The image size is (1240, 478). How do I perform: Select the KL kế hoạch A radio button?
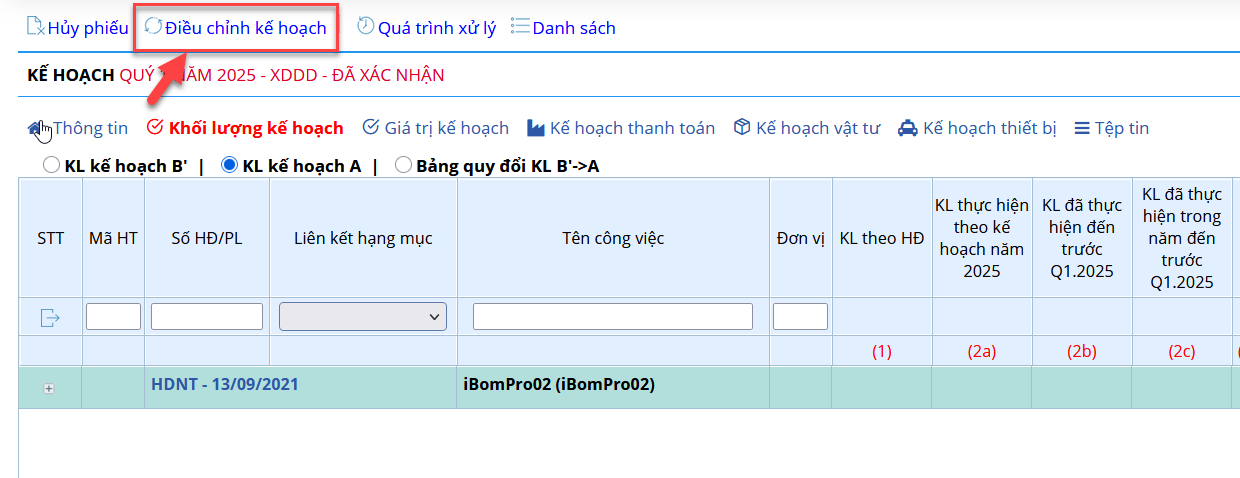click(x=229, y=165)
